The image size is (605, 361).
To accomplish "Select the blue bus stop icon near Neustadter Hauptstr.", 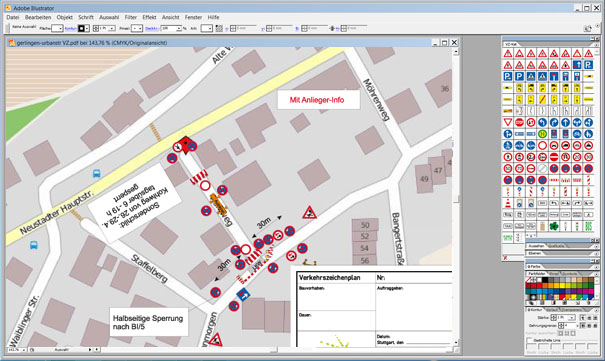I will pyautogui.click(x=96, y=174).
